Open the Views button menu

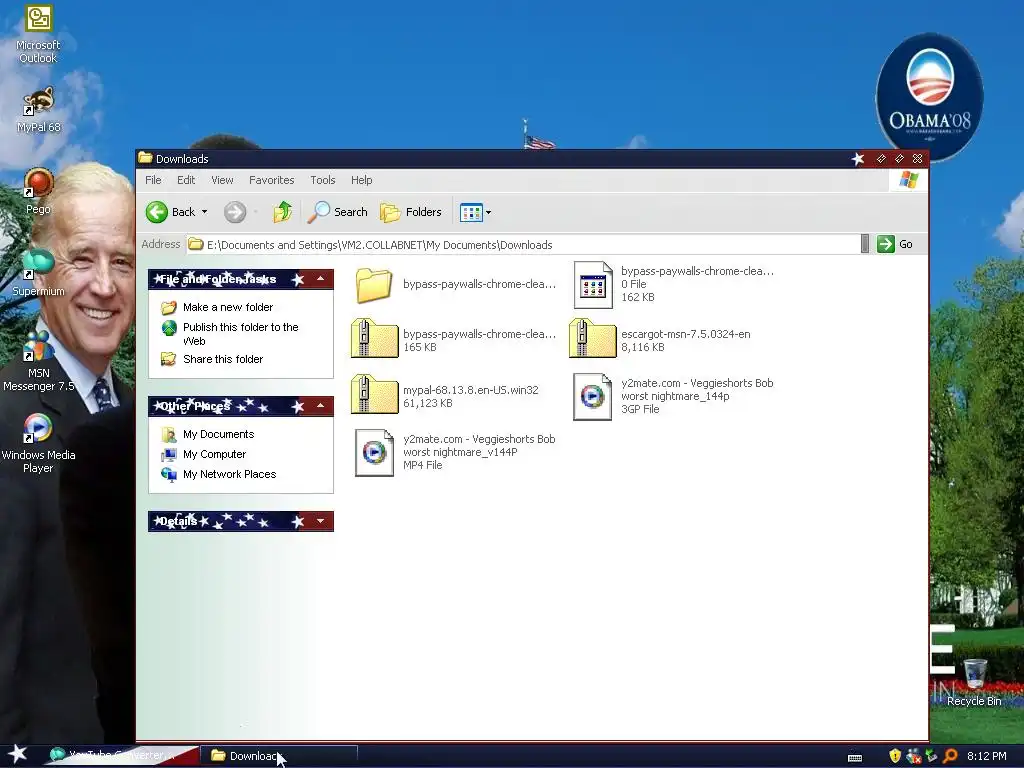pos(475,212)
